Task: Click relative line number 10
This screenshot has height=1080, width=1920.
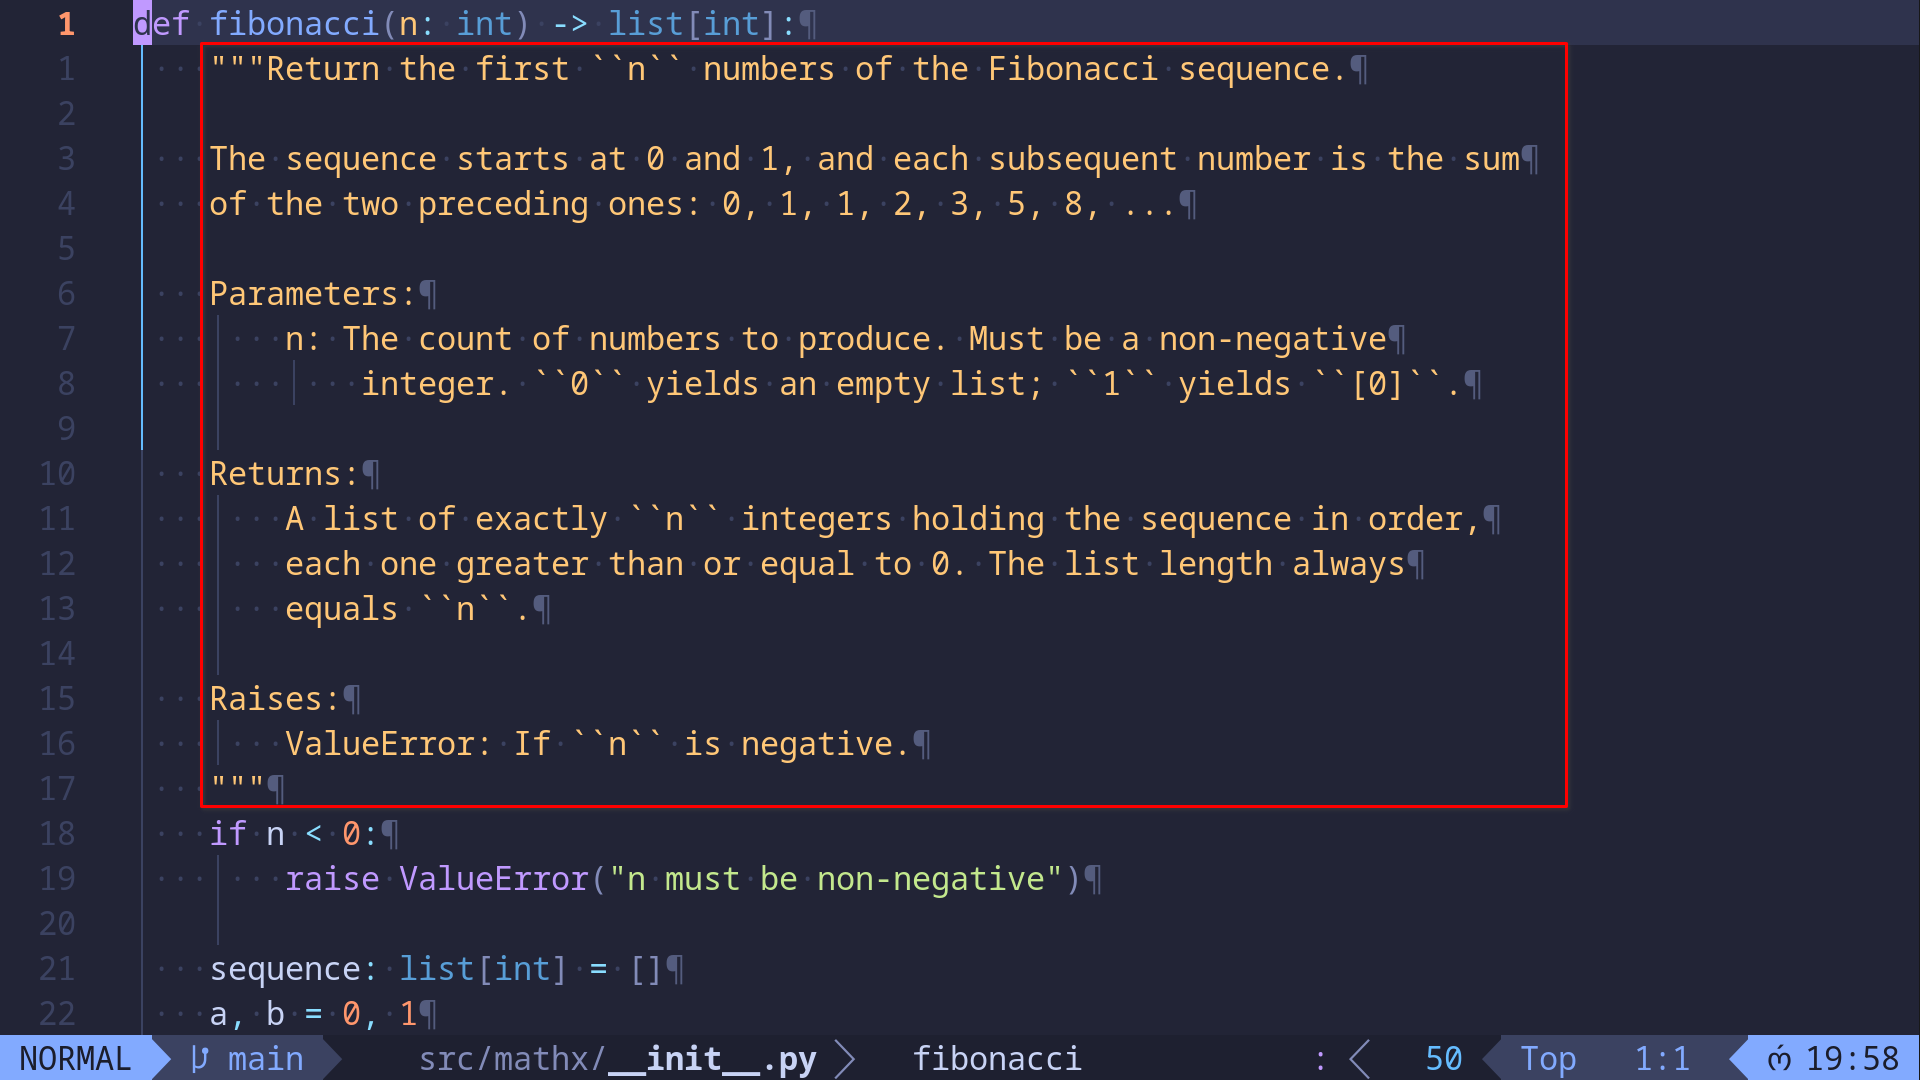Action: (57, 473)
